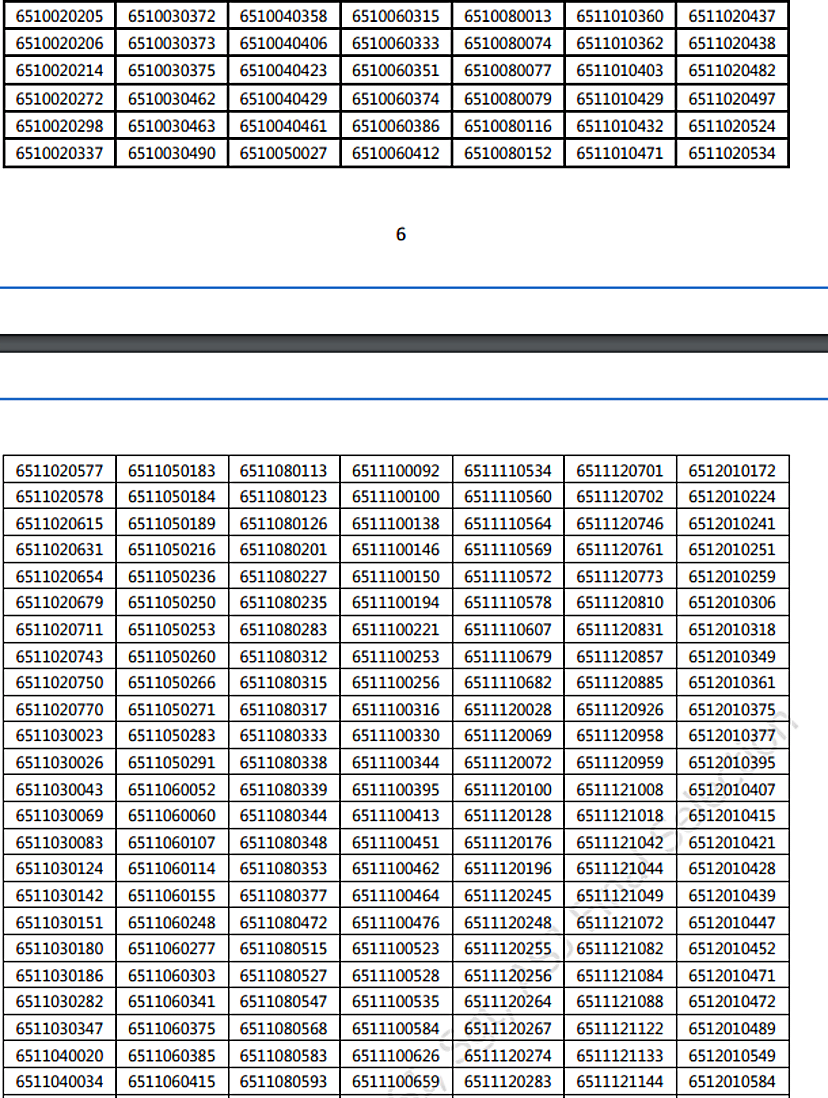Screen dimensions: 828x1098
Task: Select the number 6511110572
Action: click(x=508, y=576)
